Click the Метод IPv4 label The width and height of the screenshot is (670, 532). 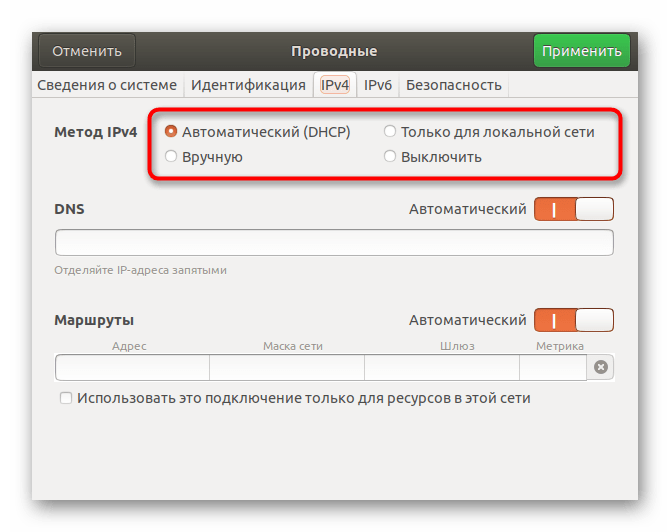[95, 132]
